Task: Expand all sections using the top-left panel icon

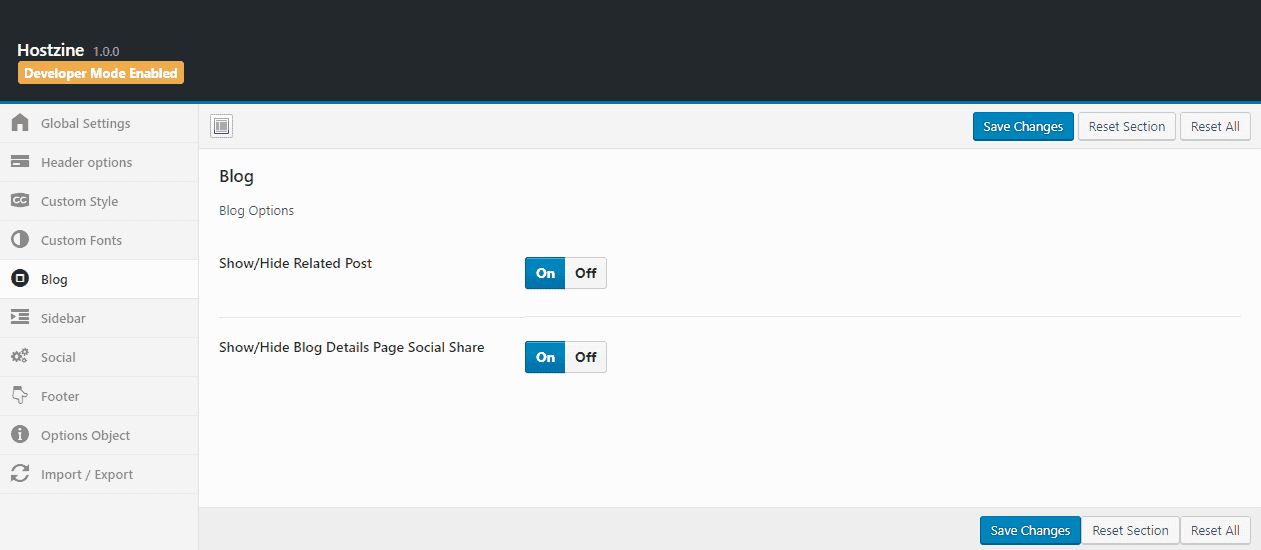Action: pyautogui.click(x=221, y=126)
